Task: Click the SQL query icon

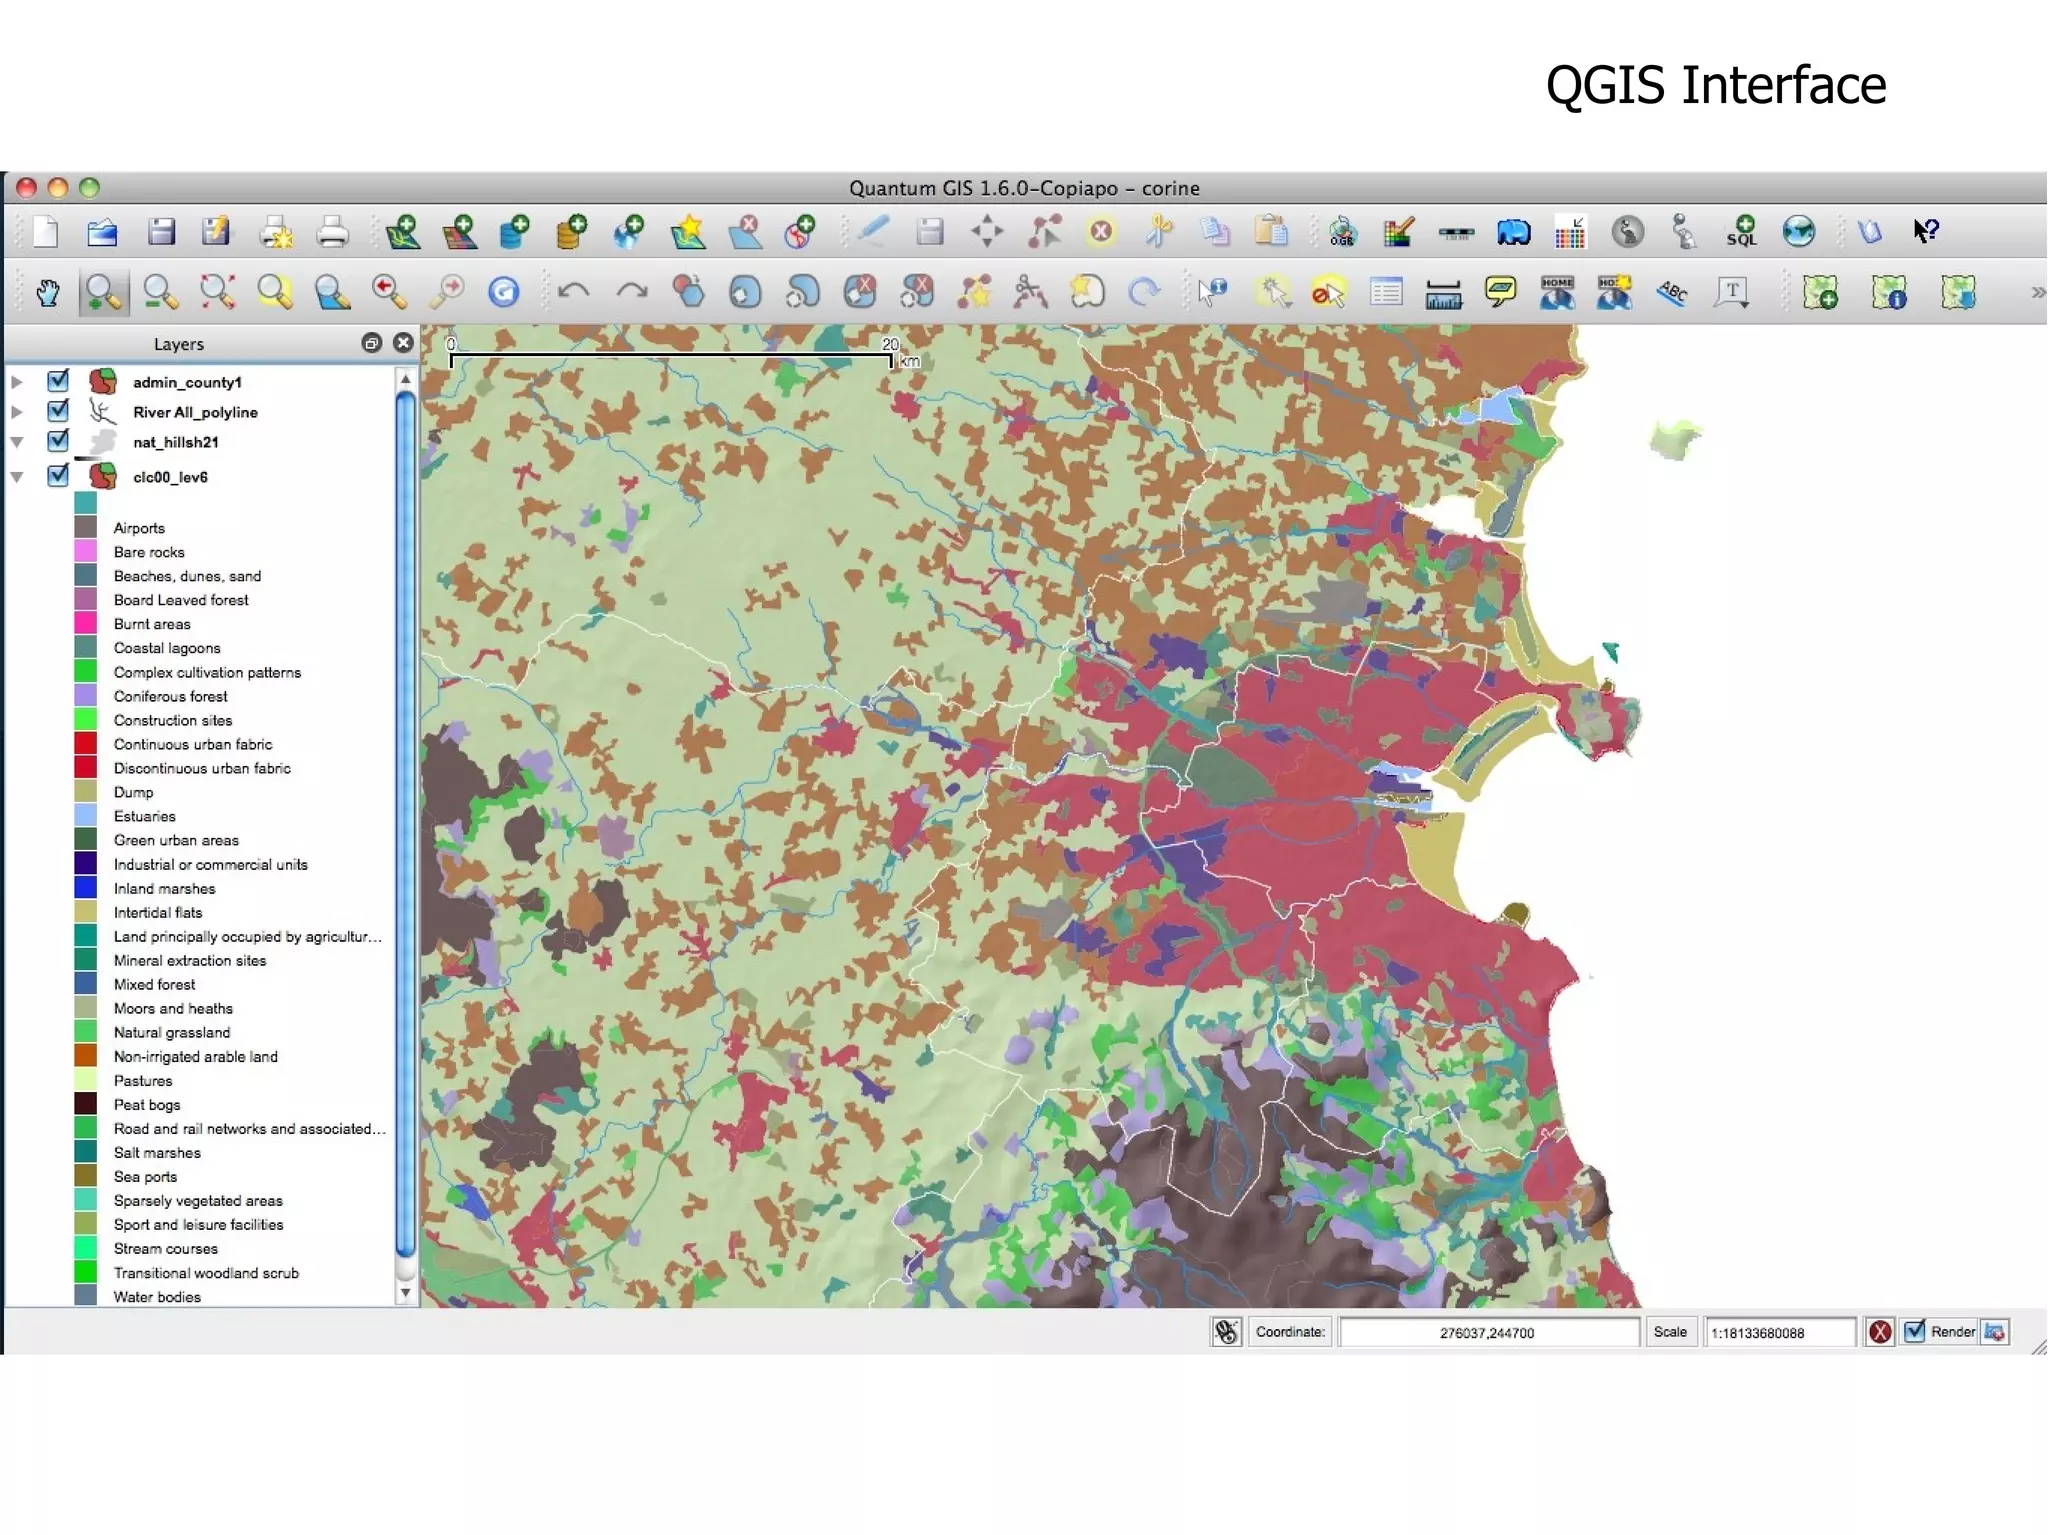Action: click(x=1741, y=232)
